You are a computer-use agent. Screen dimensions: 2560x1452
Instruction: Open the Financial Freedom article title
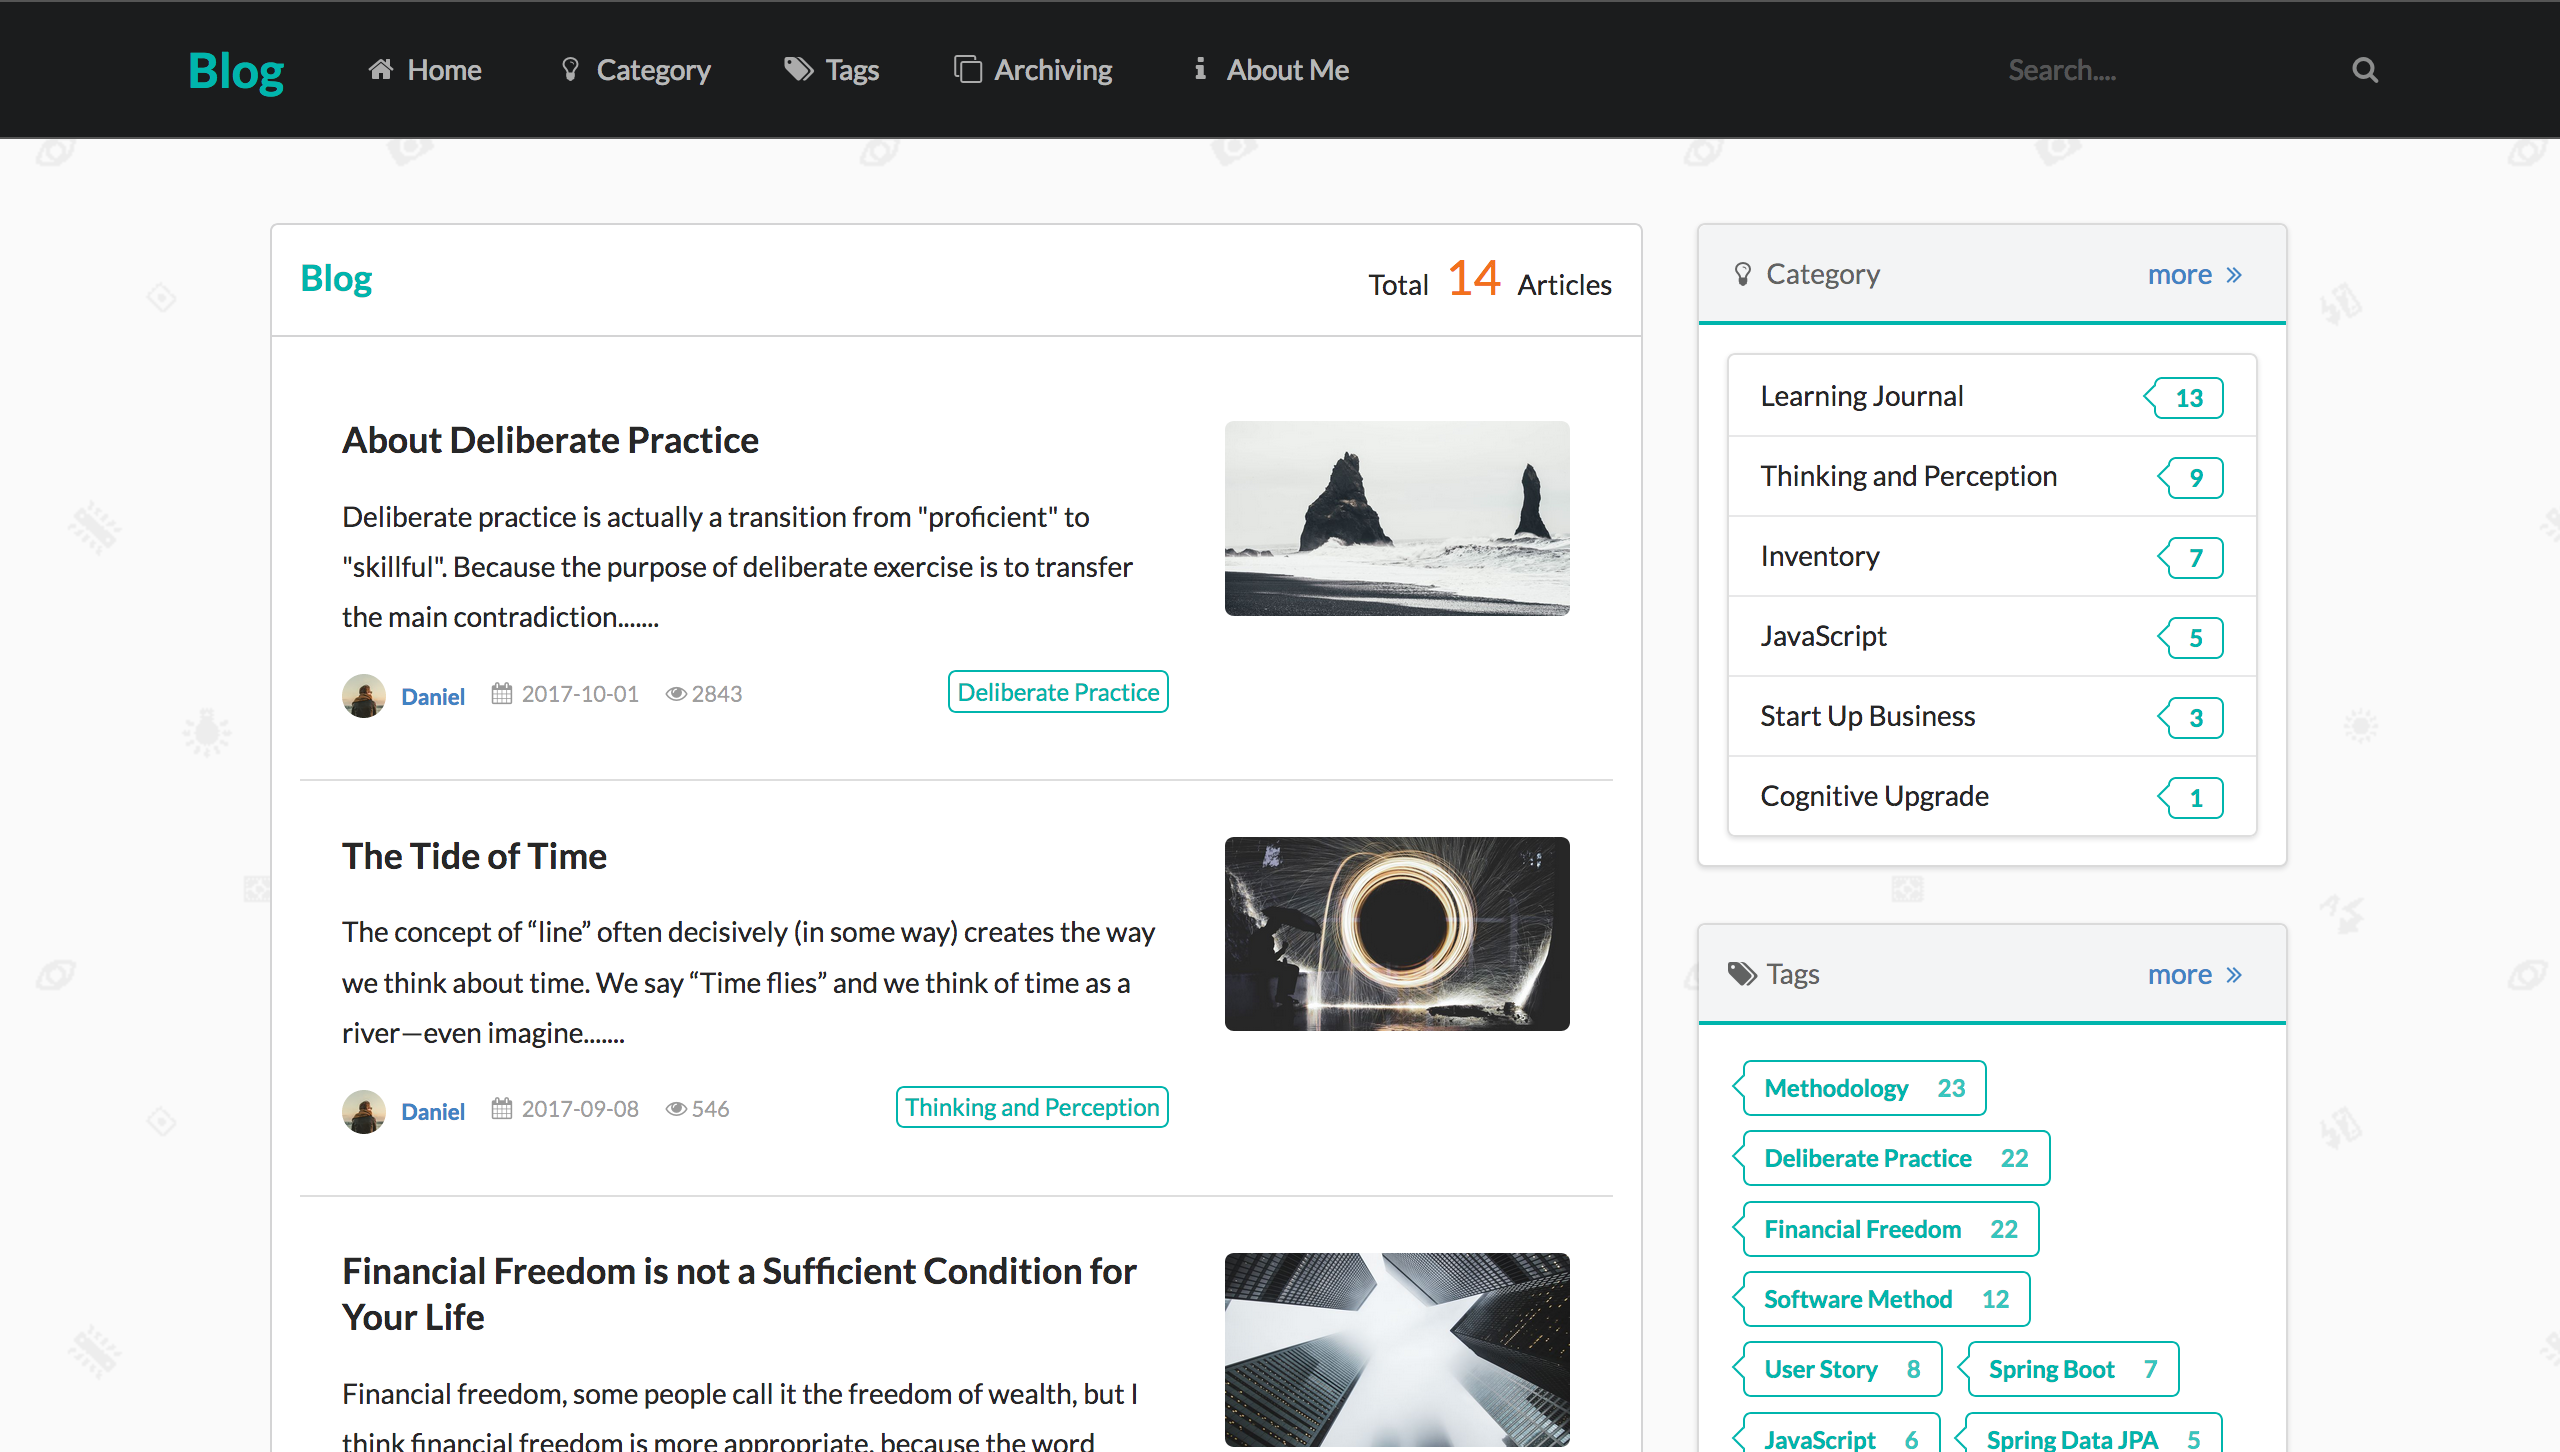click(x=739, y=1294)
